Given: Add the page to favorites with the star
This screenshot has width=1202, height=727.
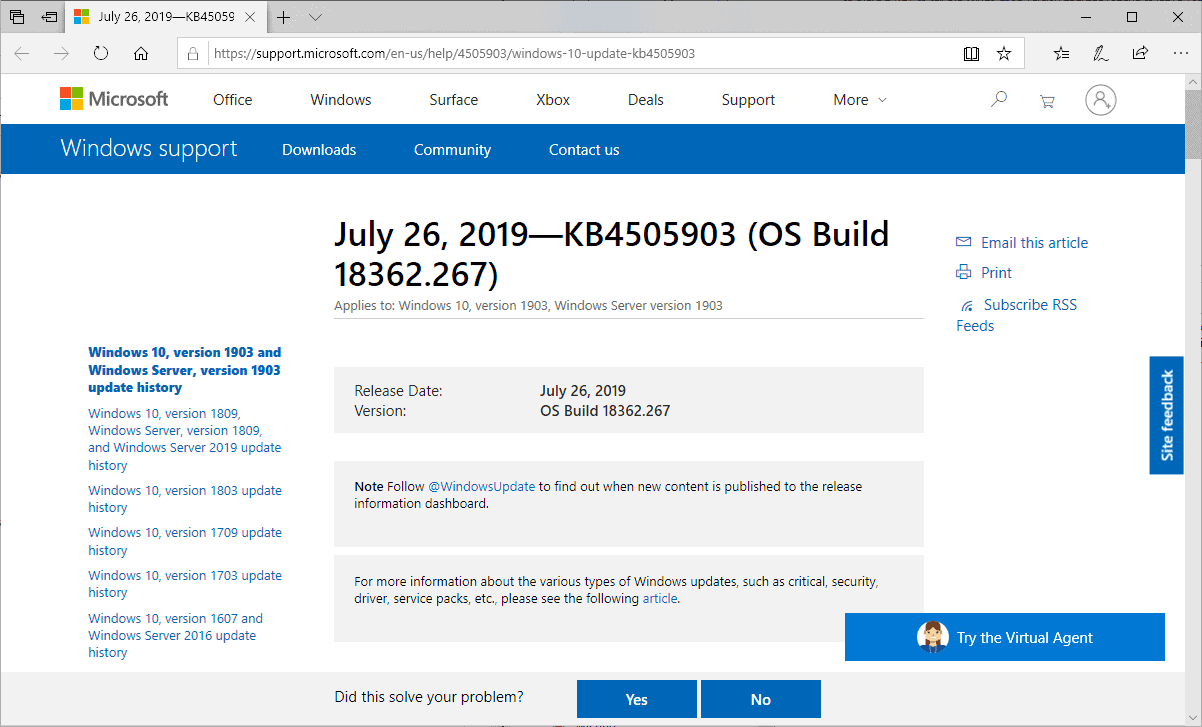Looking at the screenshot, I should [1003, 53].
